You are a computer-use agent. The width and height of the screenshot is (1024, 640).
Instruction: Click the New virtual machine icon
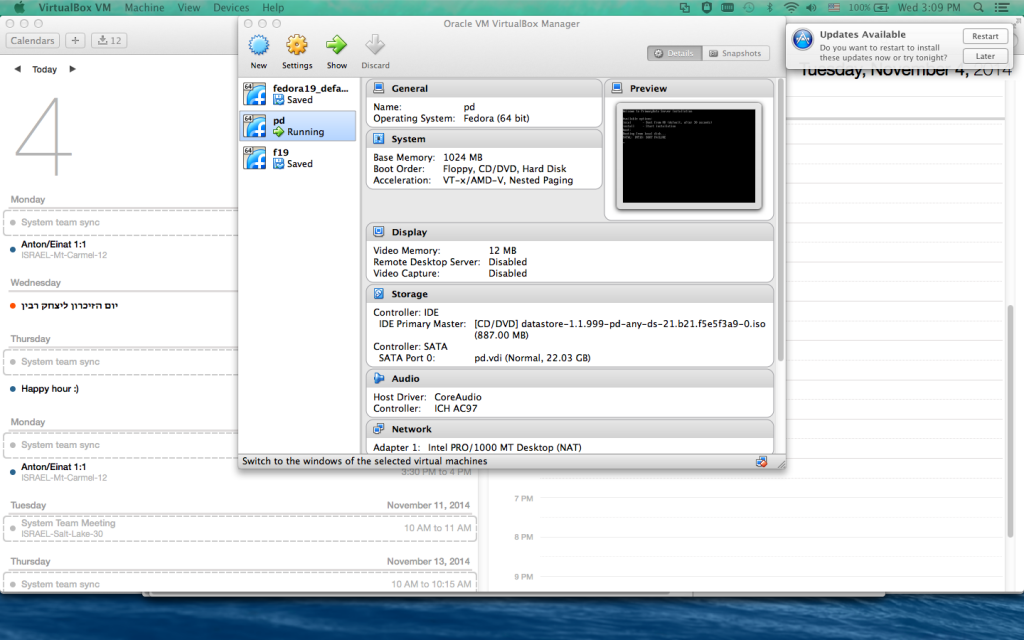click(x=259, y=46)
